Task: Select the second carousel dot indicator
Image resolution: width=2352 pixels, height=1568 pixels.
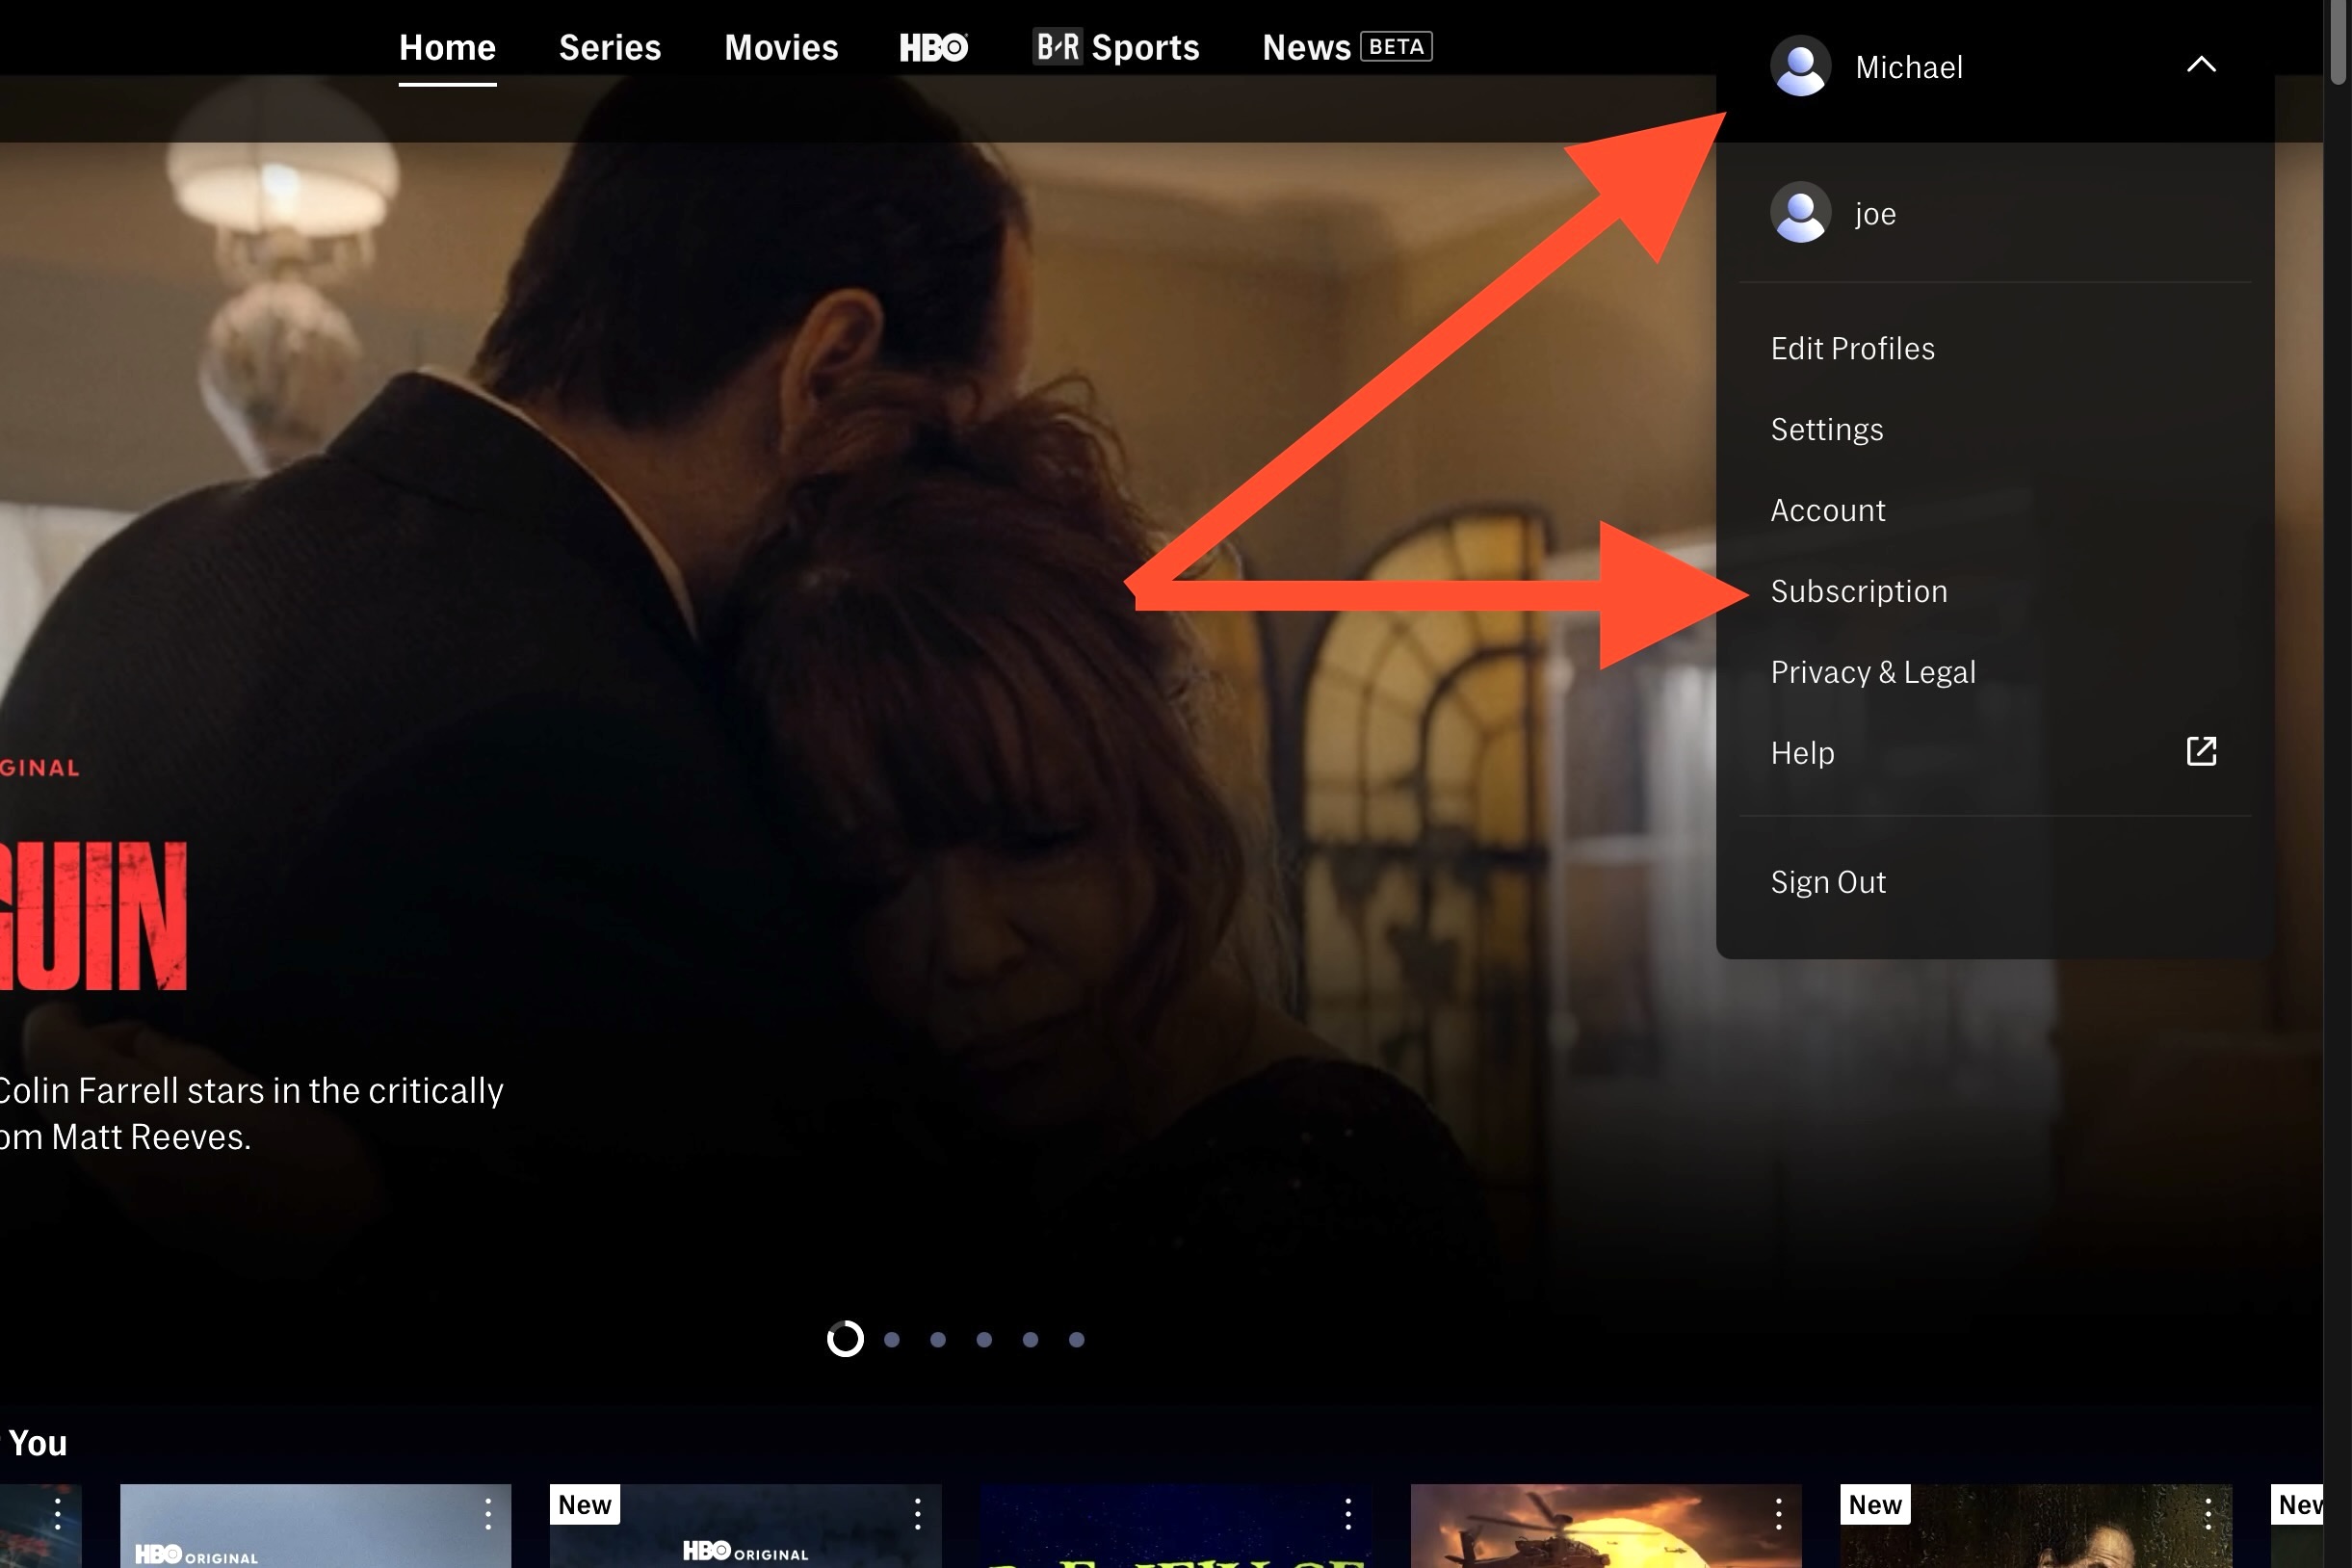Action: point(893,1339)
